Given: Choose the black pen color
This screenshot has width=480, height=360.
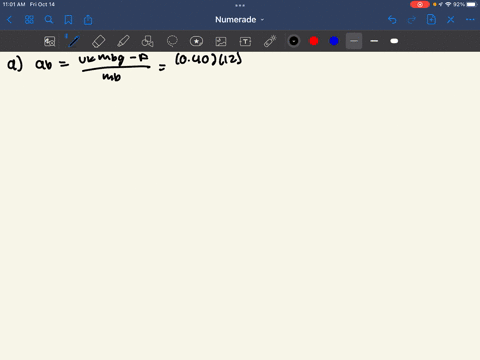Looking at the screenshot, I should pyautogui.click(x=294, y=41).
